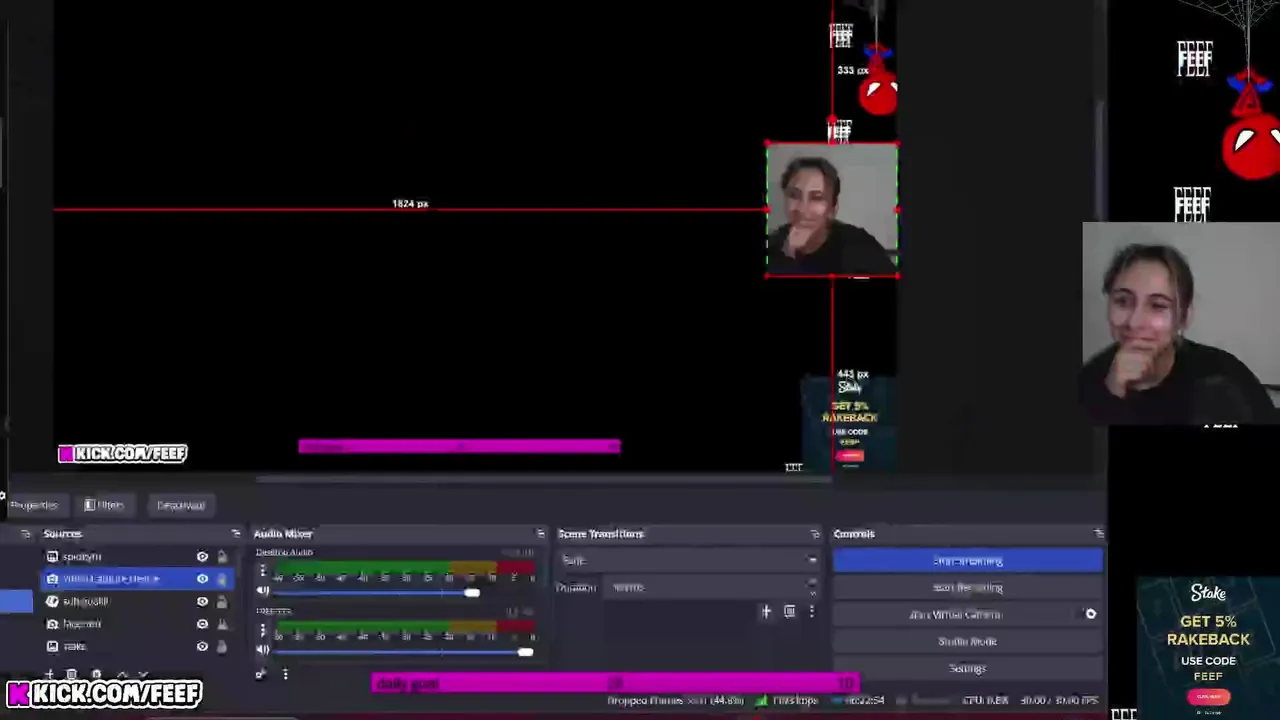Select the stake source row
Screen dimensions: 1280x720
click(136, 646)
